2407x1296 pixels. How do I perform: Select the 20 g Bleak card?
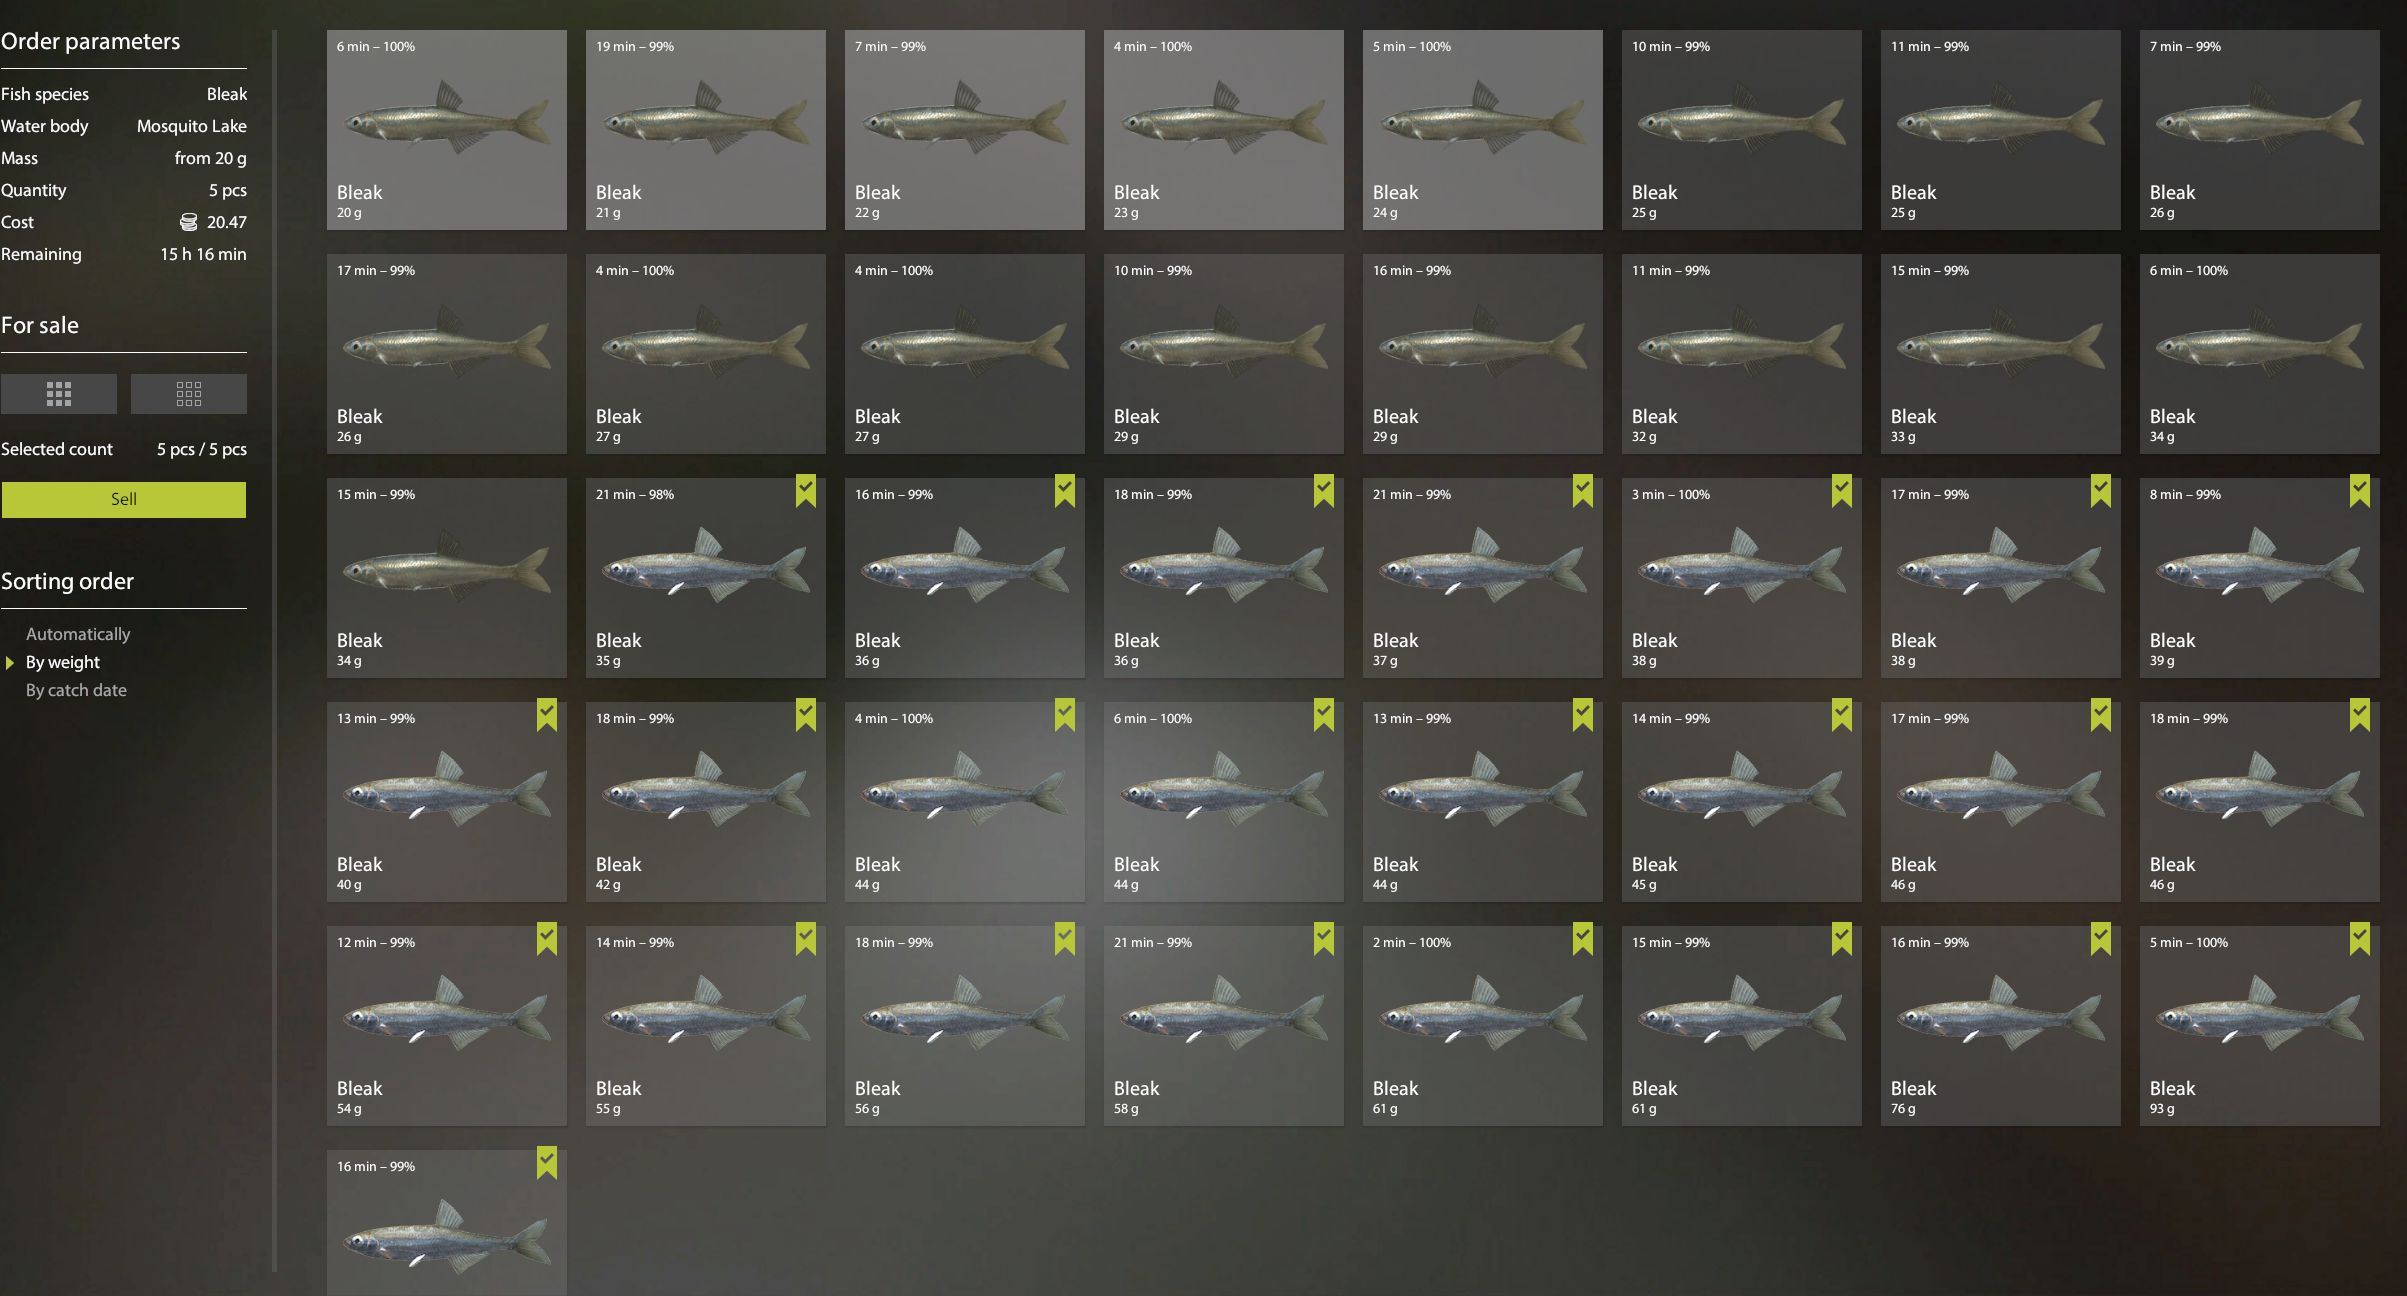pos(447,130)
